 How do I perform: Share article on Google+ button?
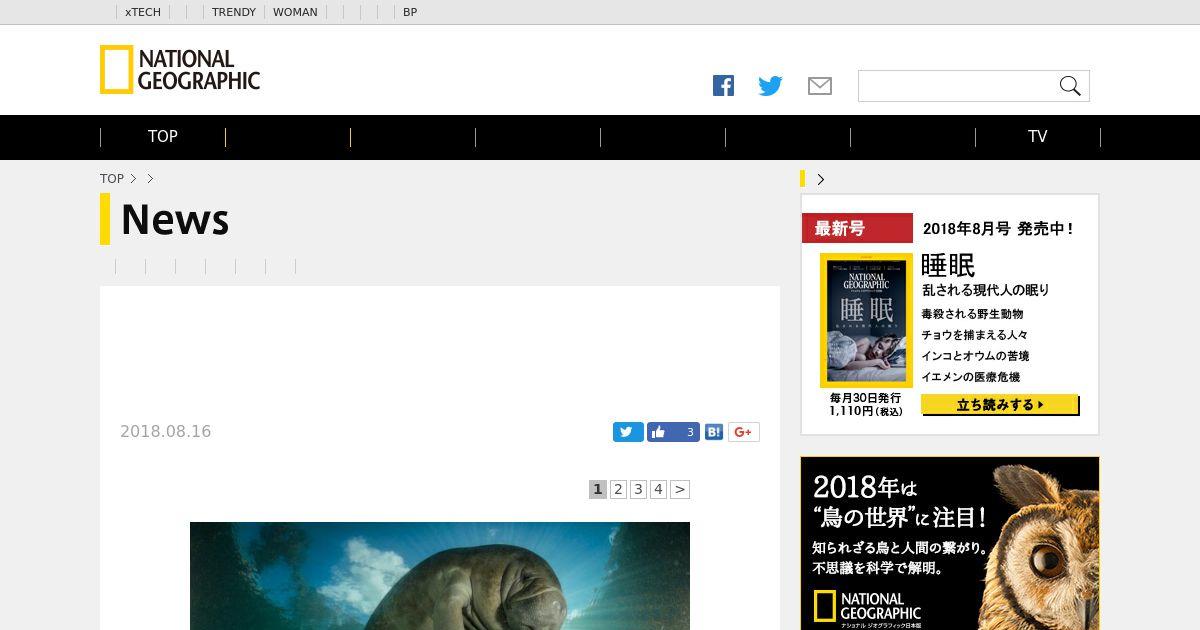click(743, 432)
